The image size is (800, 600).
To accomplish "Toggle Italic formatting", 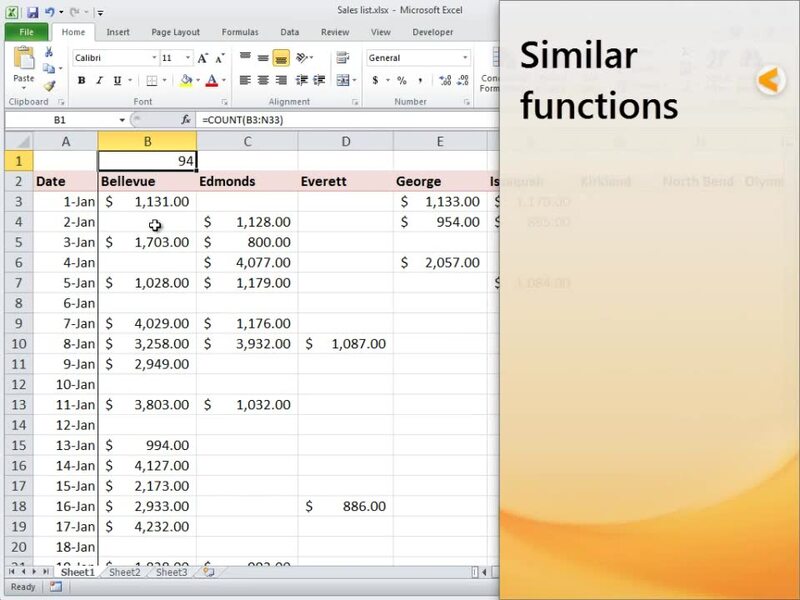I will click(99, 81).
